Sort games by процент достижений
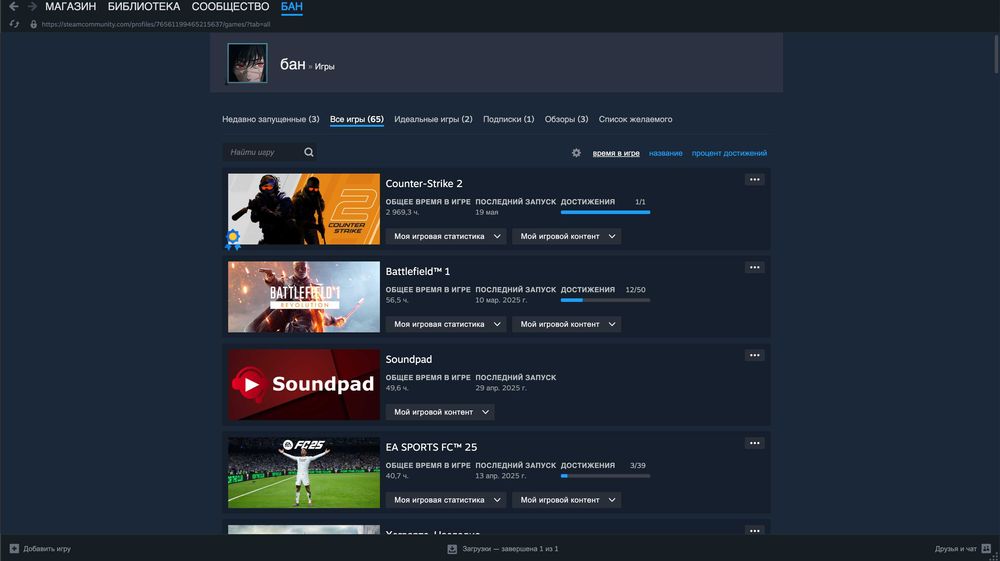 [729, 153]
